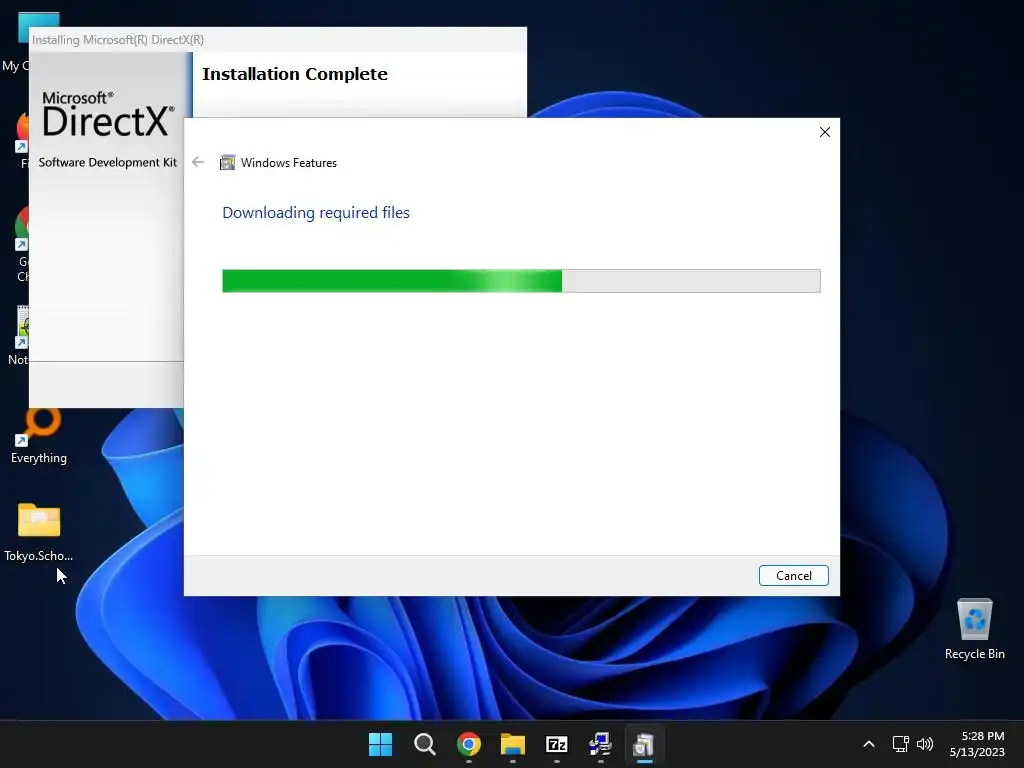Switch to the DirectX installer taskbar icon

[600, 744]
